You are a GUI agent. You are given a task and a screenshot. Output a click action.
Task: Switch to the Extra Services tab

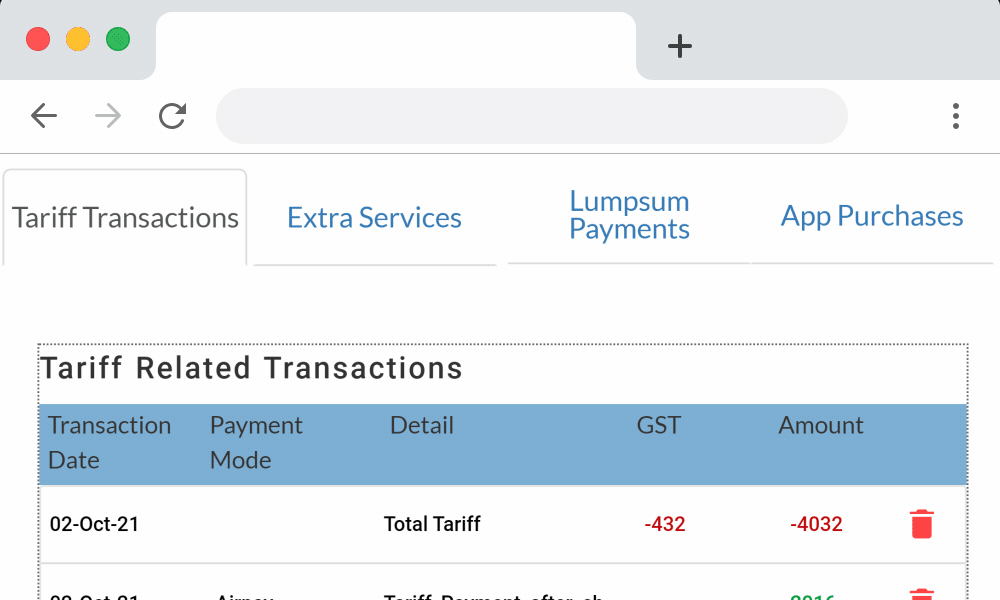[374, 217]
